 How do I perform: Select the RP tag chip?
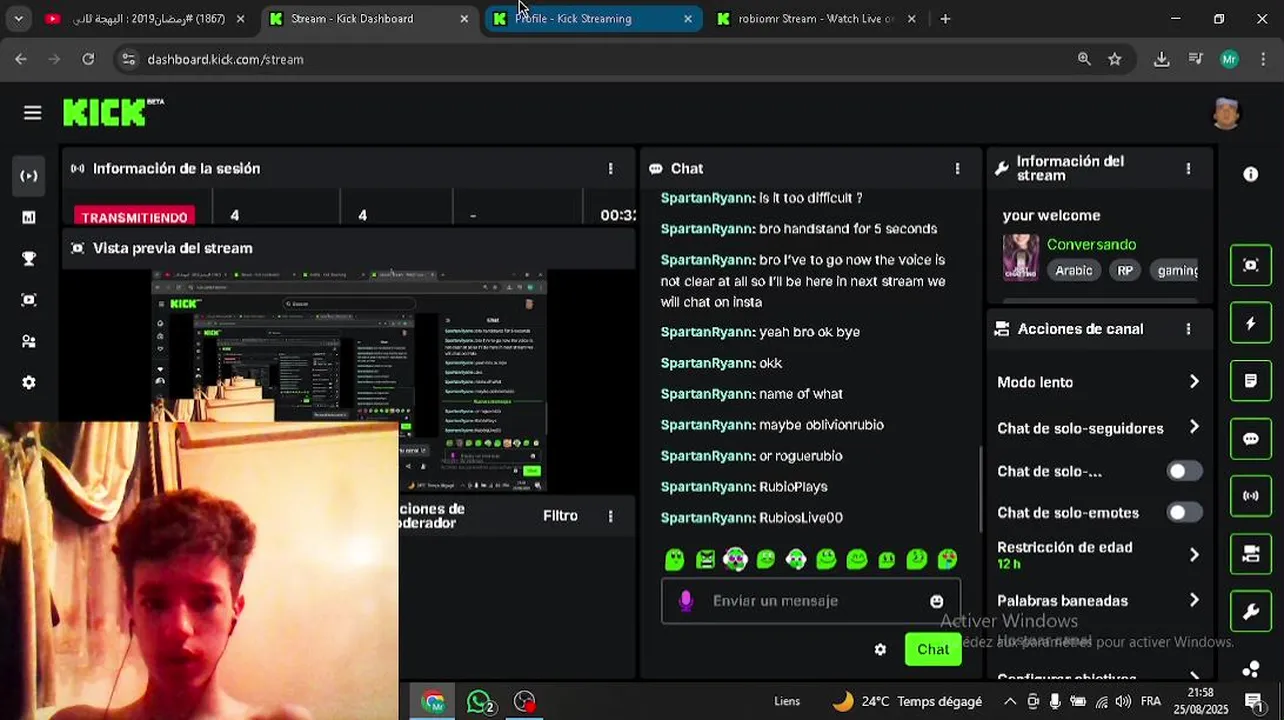pyautogui.click(x=1125, y=270)
